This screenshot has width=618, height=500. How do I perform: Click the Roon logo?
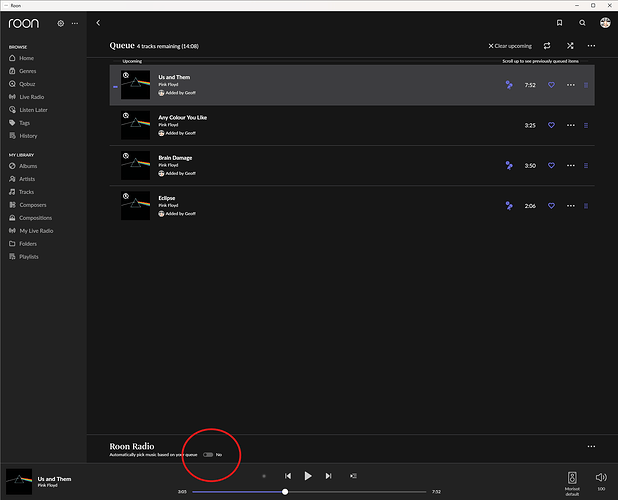point(24,23)
